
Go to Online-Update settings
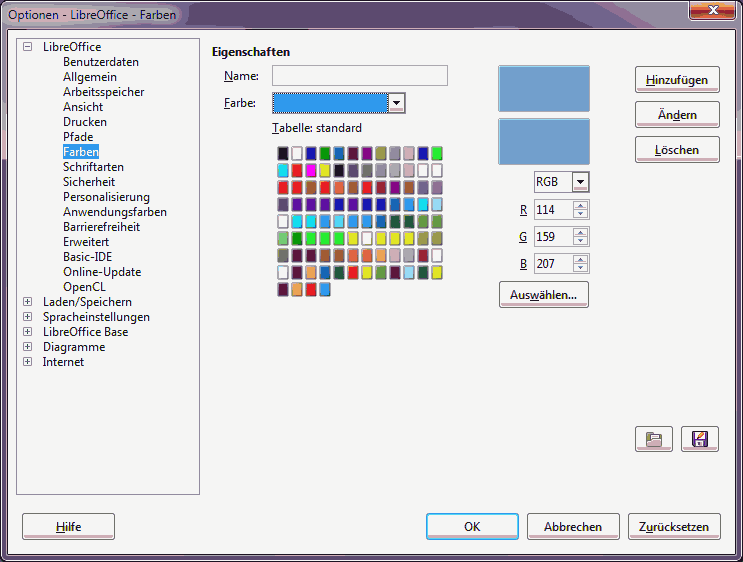pyautogui.click(x=102, y=272)
